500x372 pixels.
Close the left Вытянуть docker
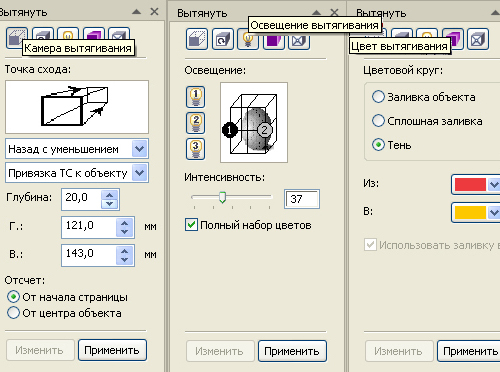pyautogui.click(x=154, y=12)
